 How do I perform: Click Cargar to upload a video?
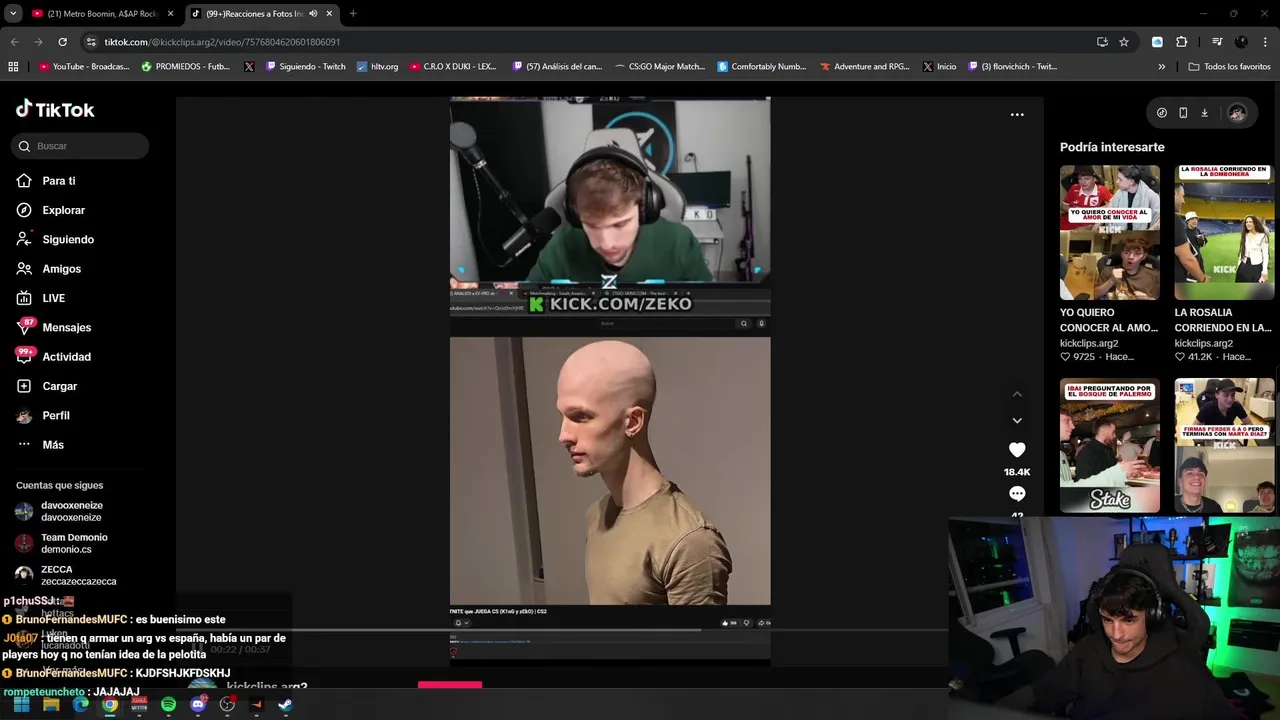[x=47, y=386]
